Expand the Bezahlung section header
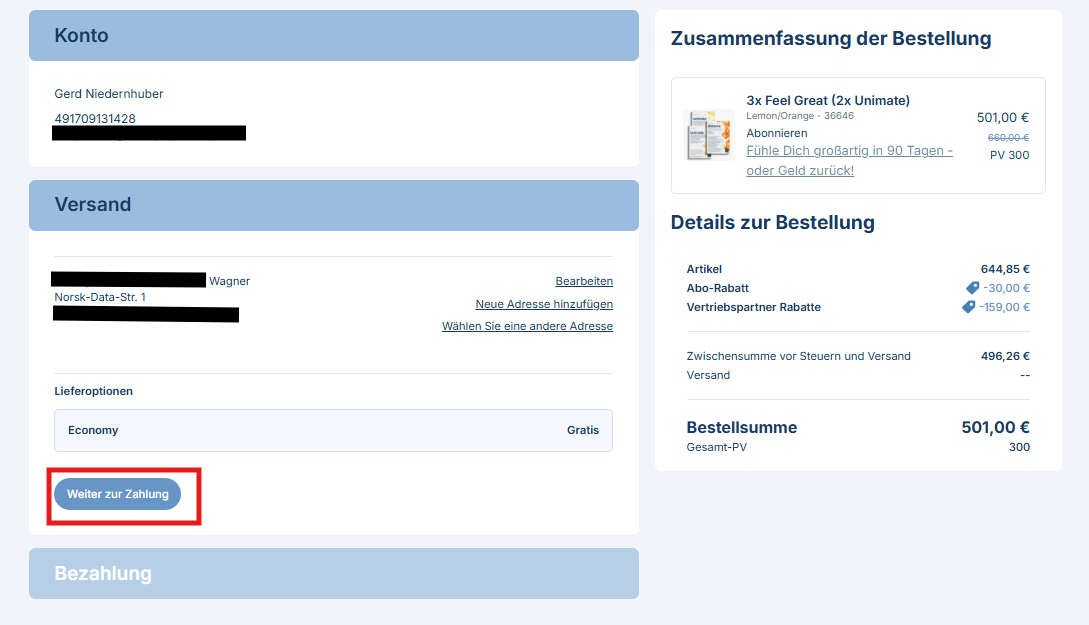The image size is (1089, 625). coord(333,573)
